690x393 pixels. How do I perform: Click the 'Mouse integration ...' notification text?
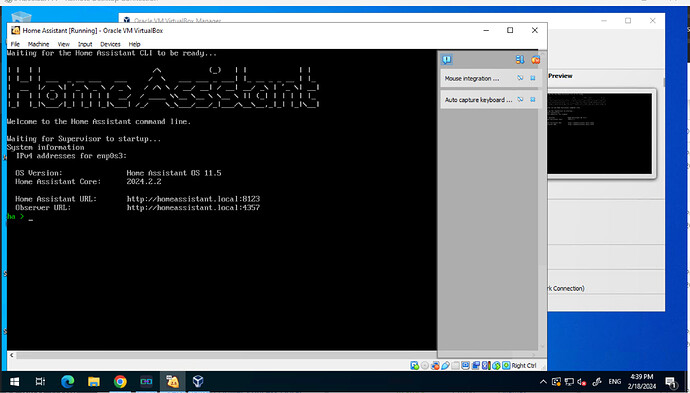(x=472, y=78)
